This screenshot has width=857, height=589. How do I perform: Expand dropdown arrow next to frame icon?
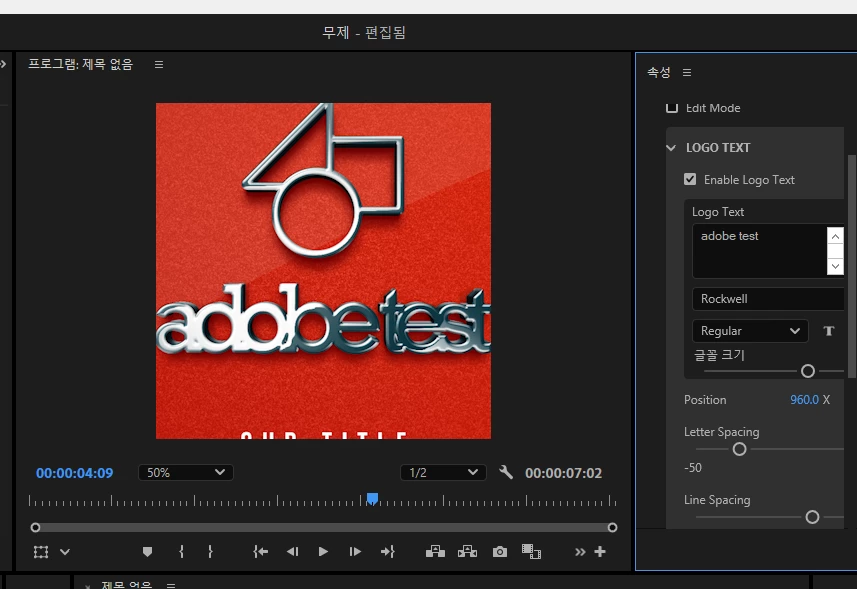coord(65,552)
